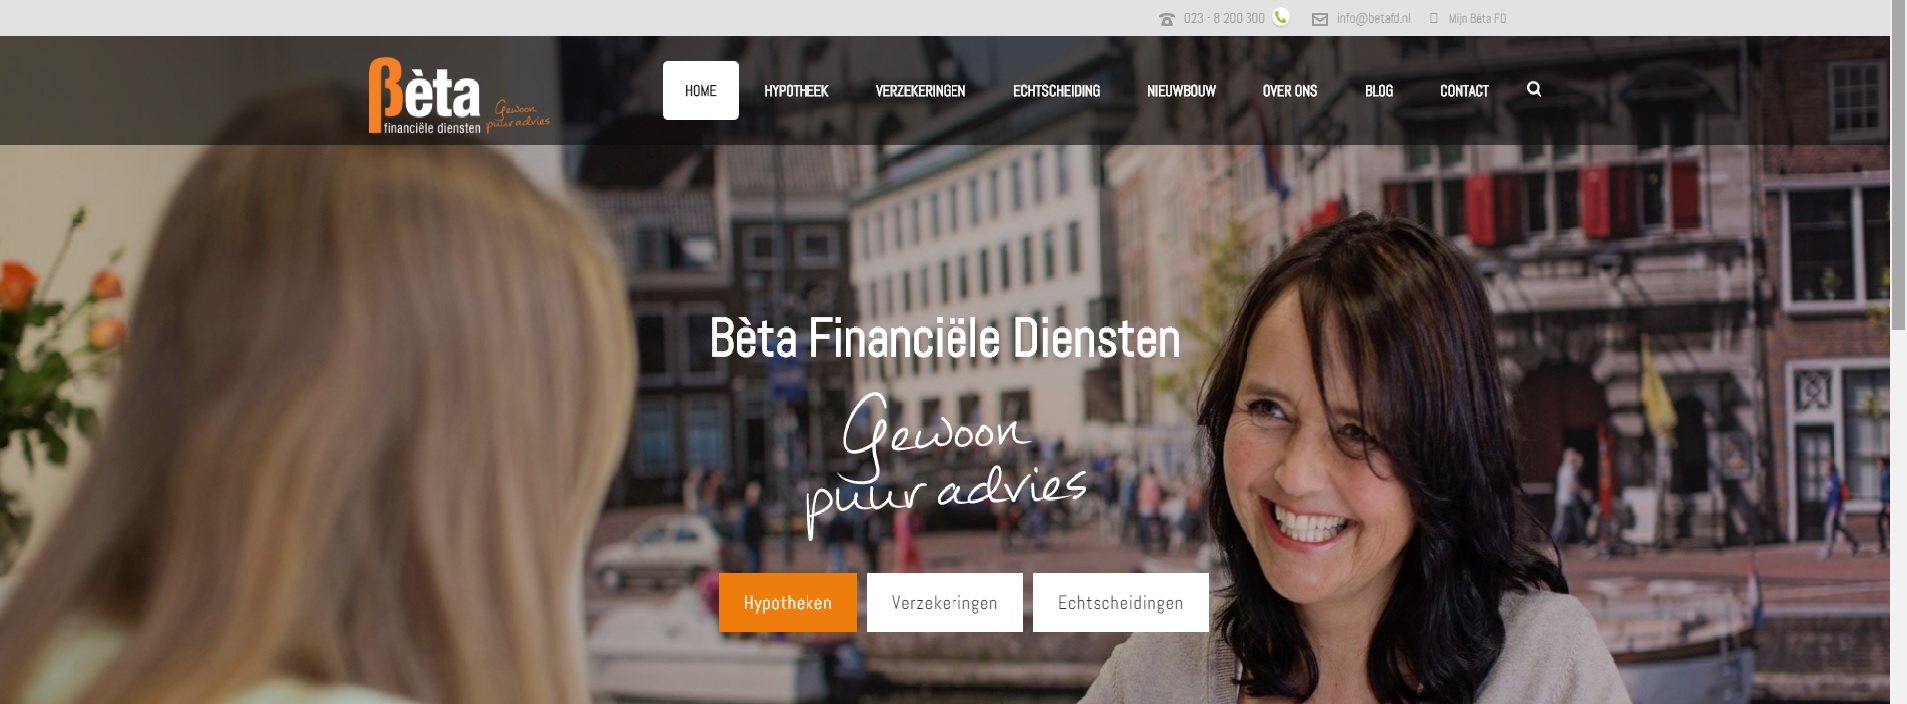Open the HYPOTHEEK menu item
The height and width of the screenshot is (704, 1907).
click(796, 91)
